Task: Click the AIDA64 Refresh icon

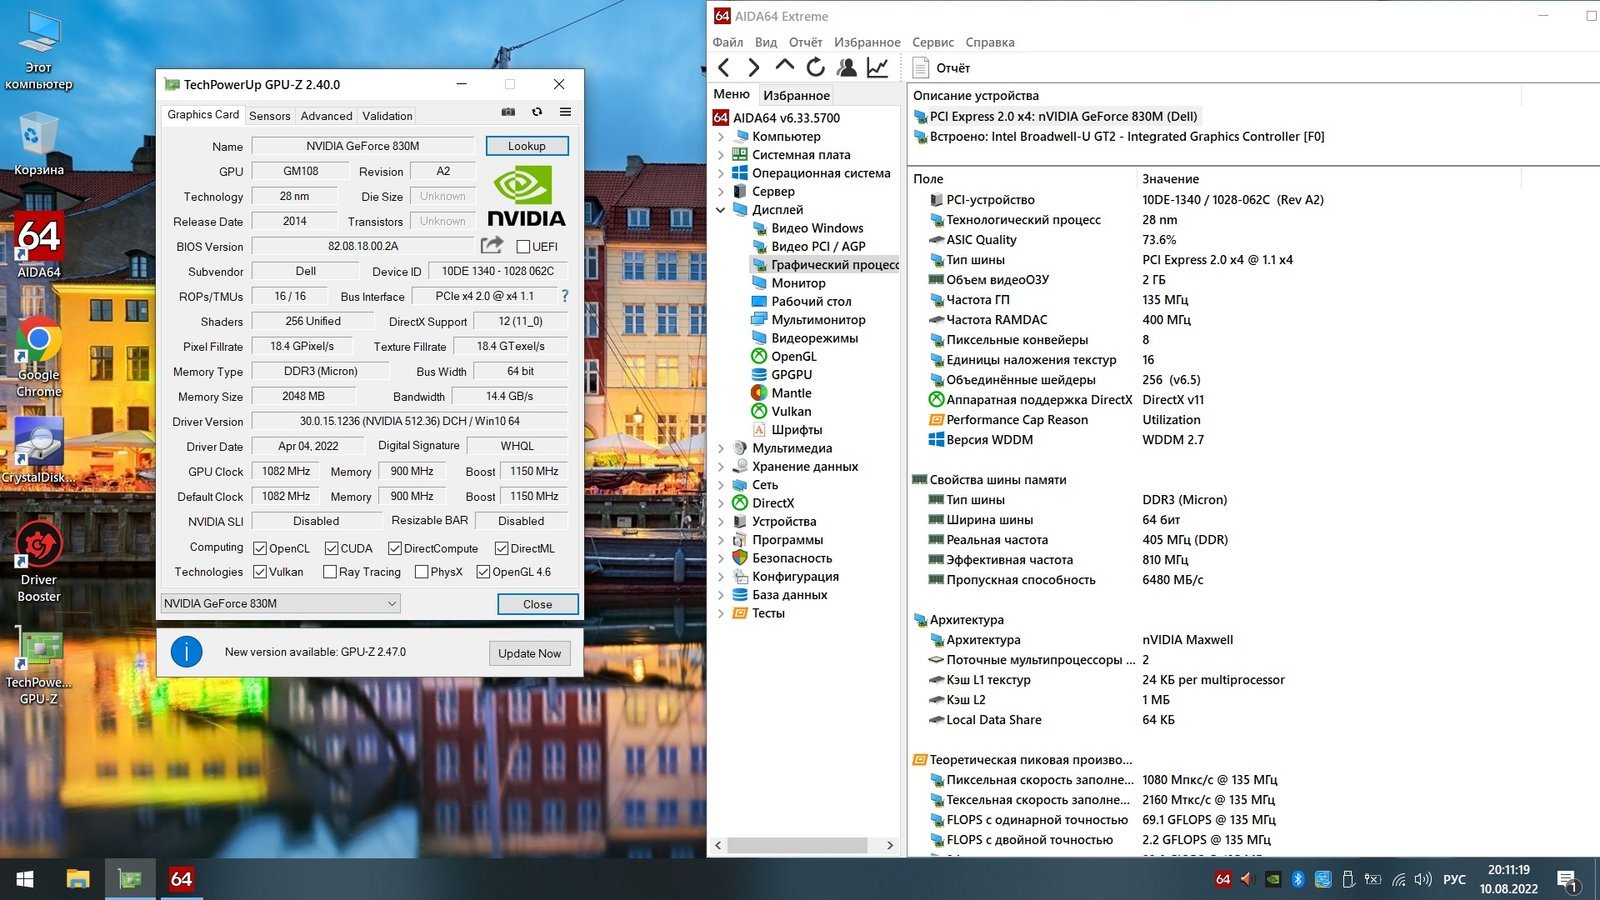Action: click(x=816, y=67)
